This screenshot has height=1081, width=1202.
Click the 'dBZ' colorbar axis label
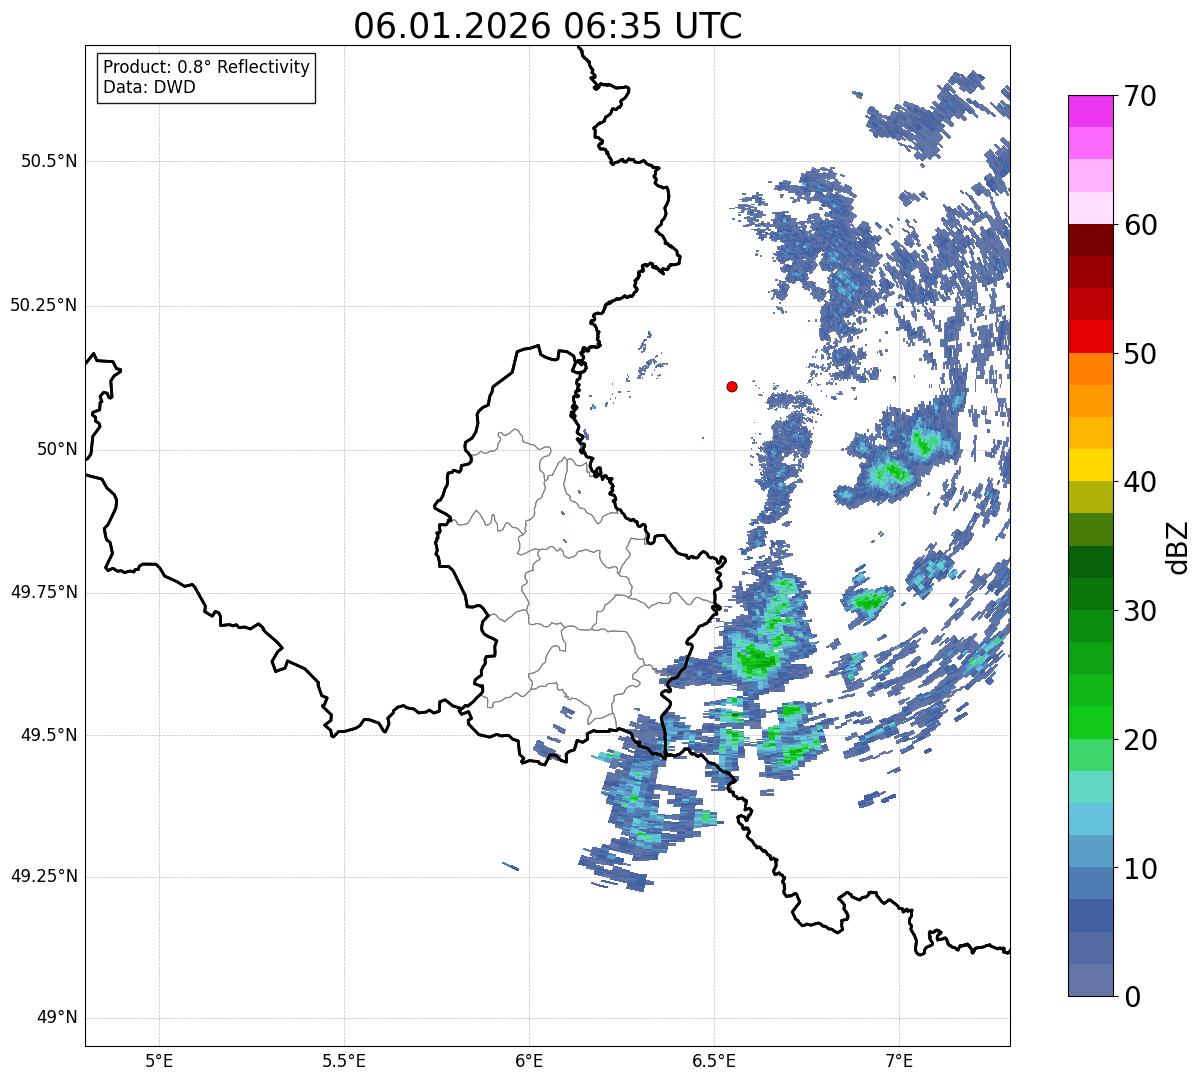click(1178, 546)
